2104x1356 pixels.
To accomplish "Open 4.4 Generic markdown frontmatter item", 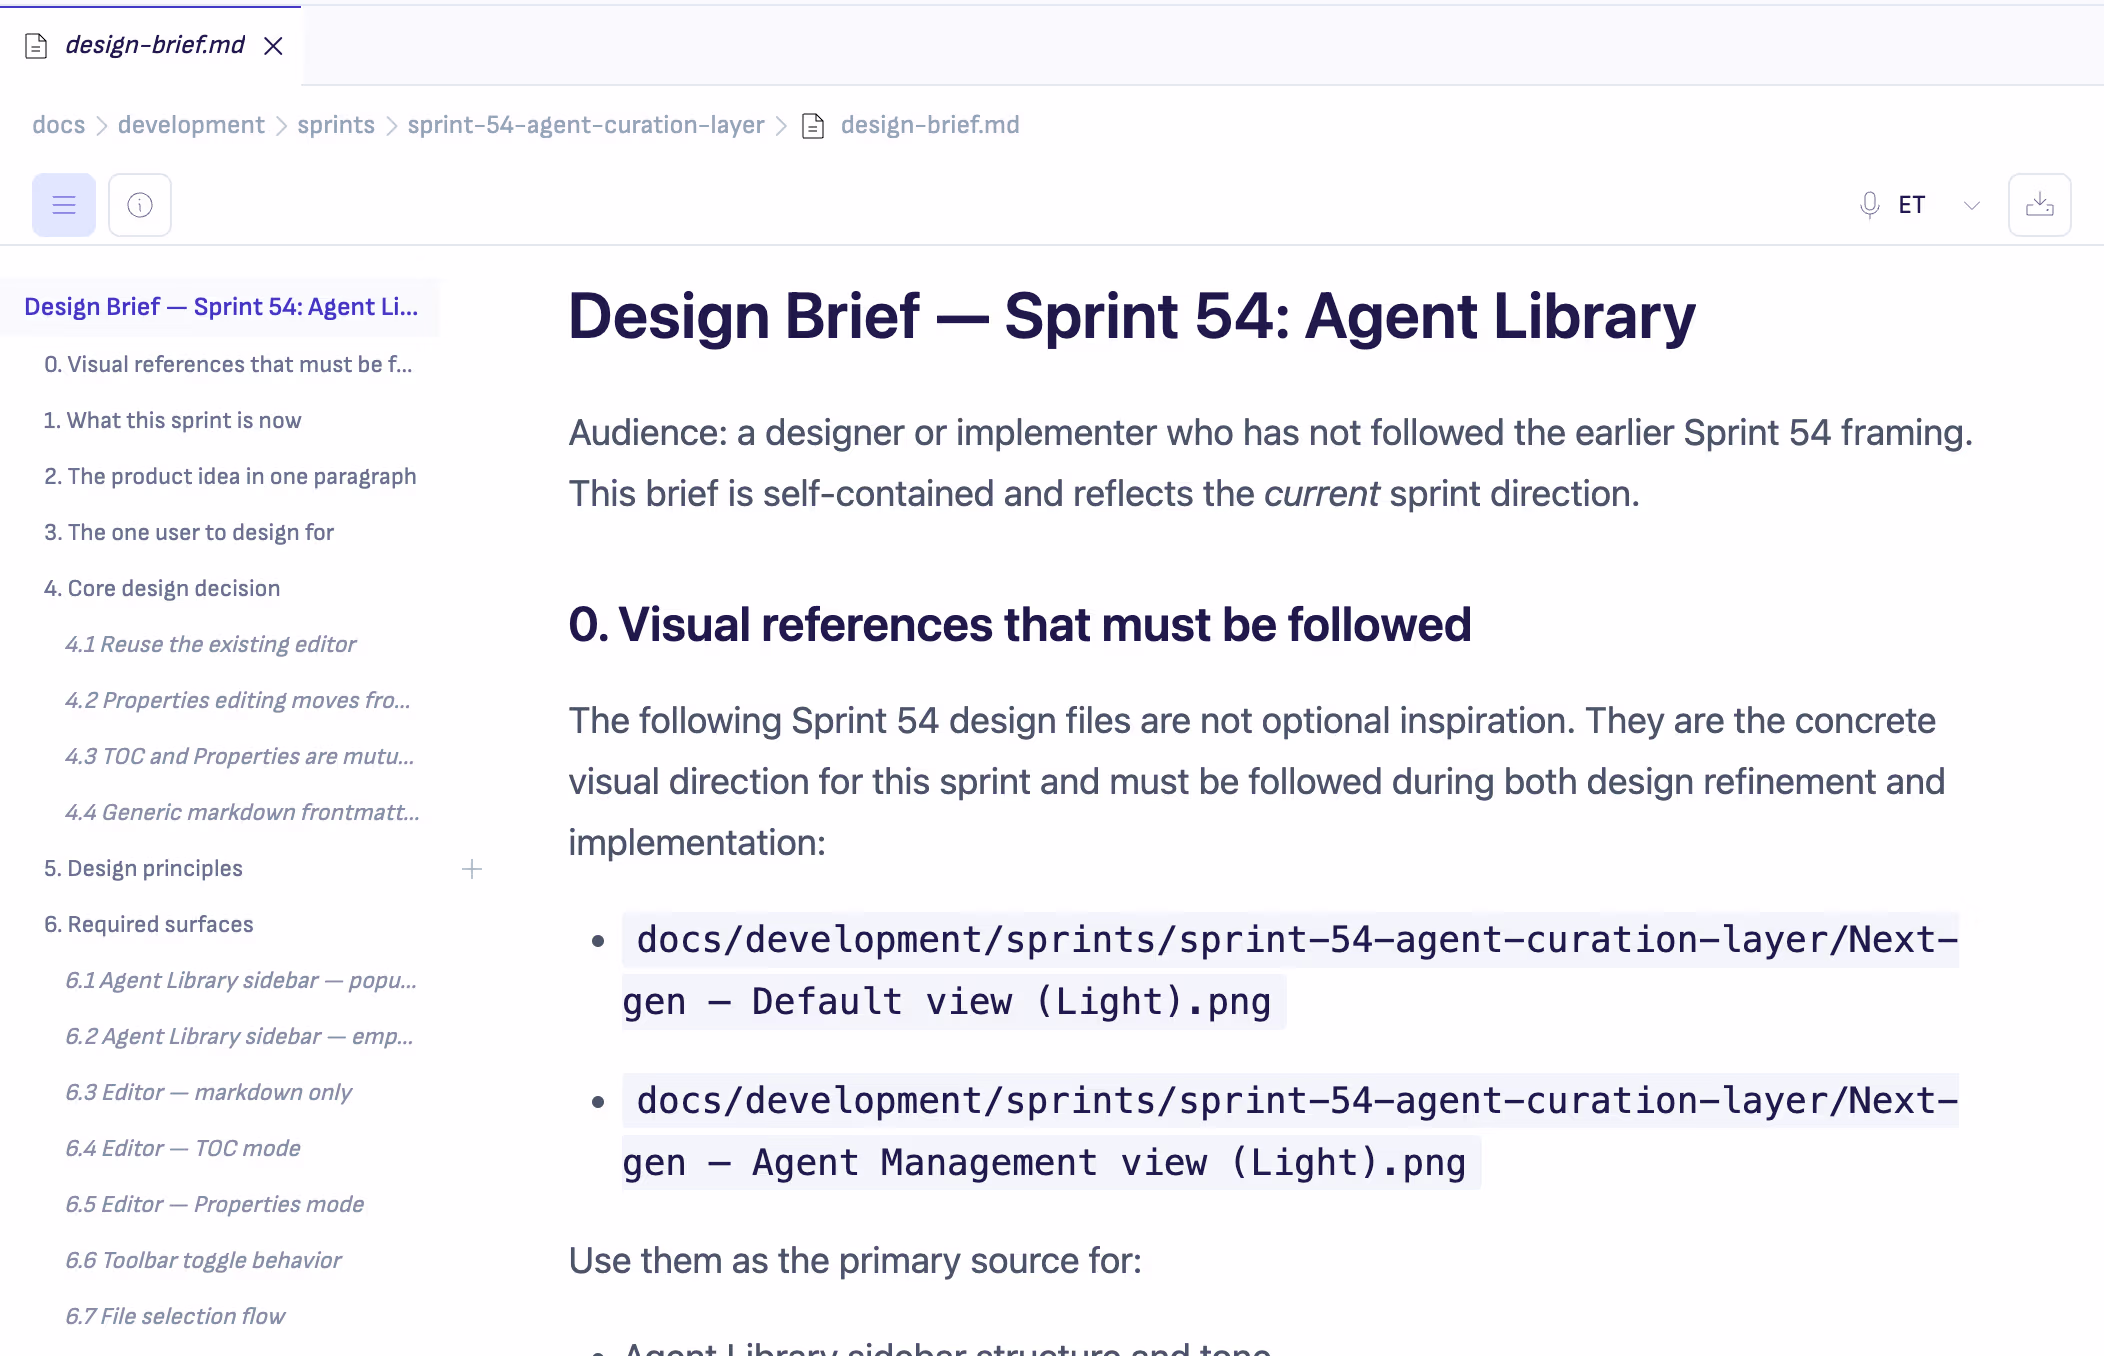I will click(243, 812).
